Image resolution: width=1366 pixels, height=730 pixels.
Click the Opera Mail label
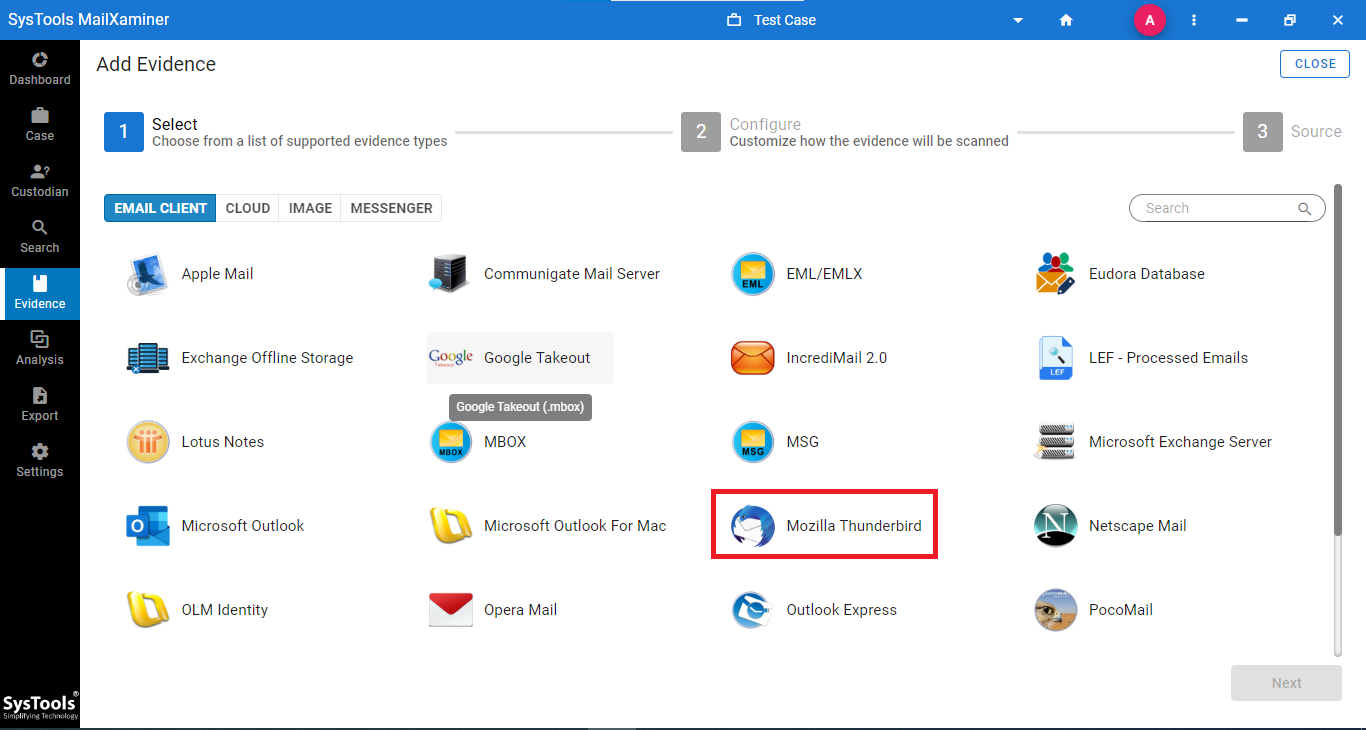click(x=520, y=610)
